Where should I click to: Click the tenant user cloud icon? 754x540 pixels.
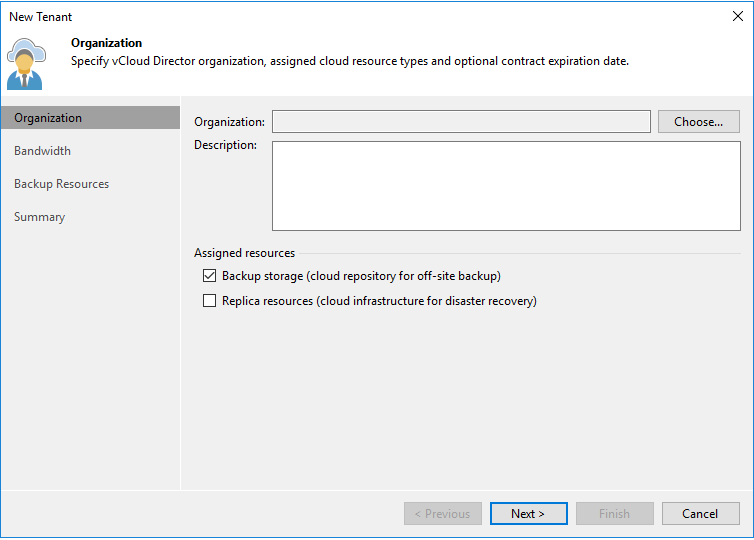coord(26,64)
